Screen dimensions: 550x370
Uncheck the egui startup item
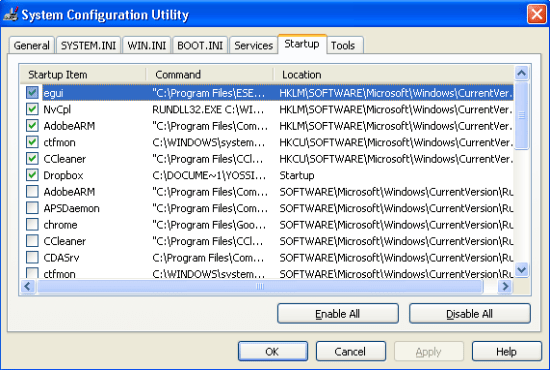point(32,93)
